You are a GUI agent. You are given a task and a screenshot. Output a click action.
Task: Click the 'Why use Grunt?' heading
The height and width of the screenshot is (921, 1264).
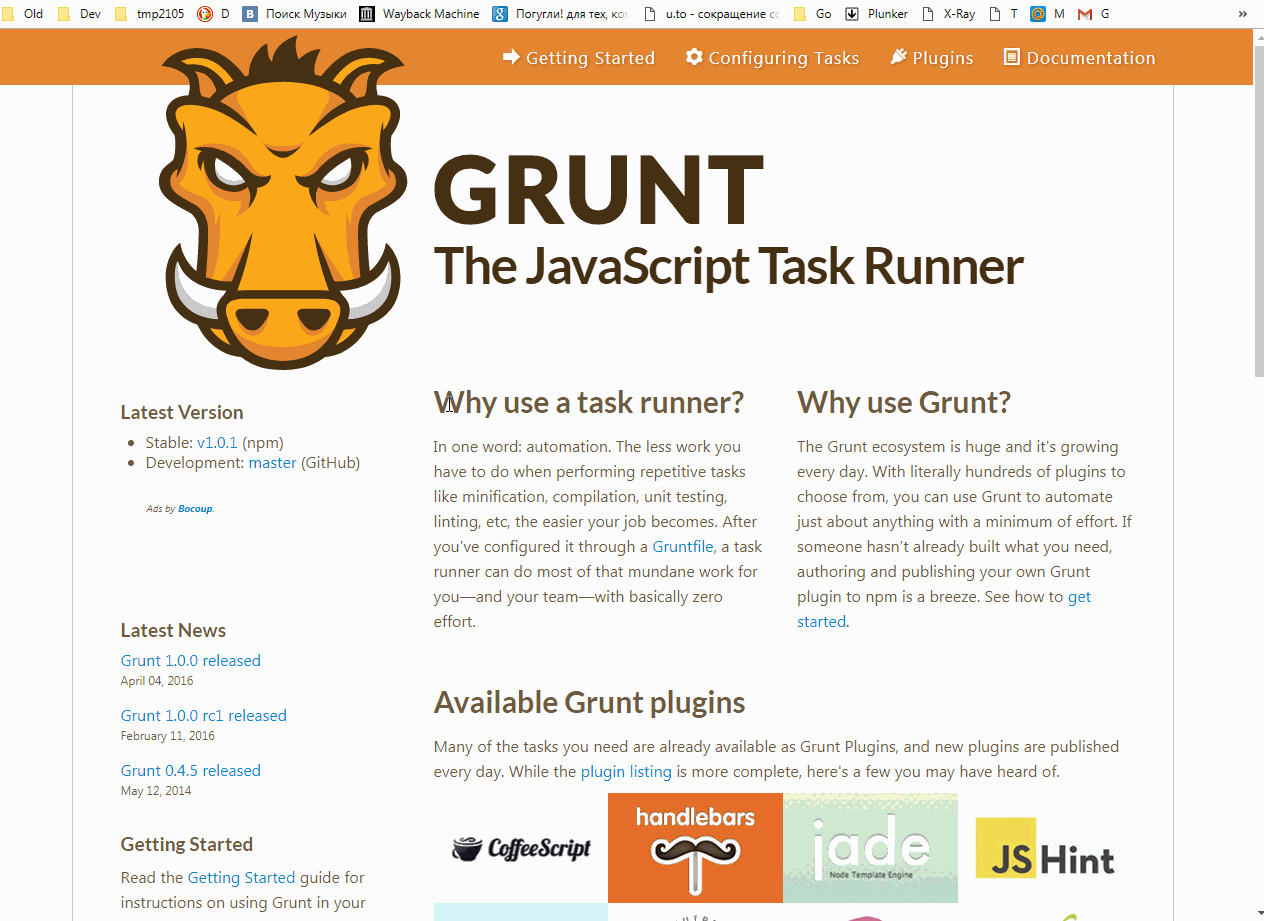coord(904,402)
